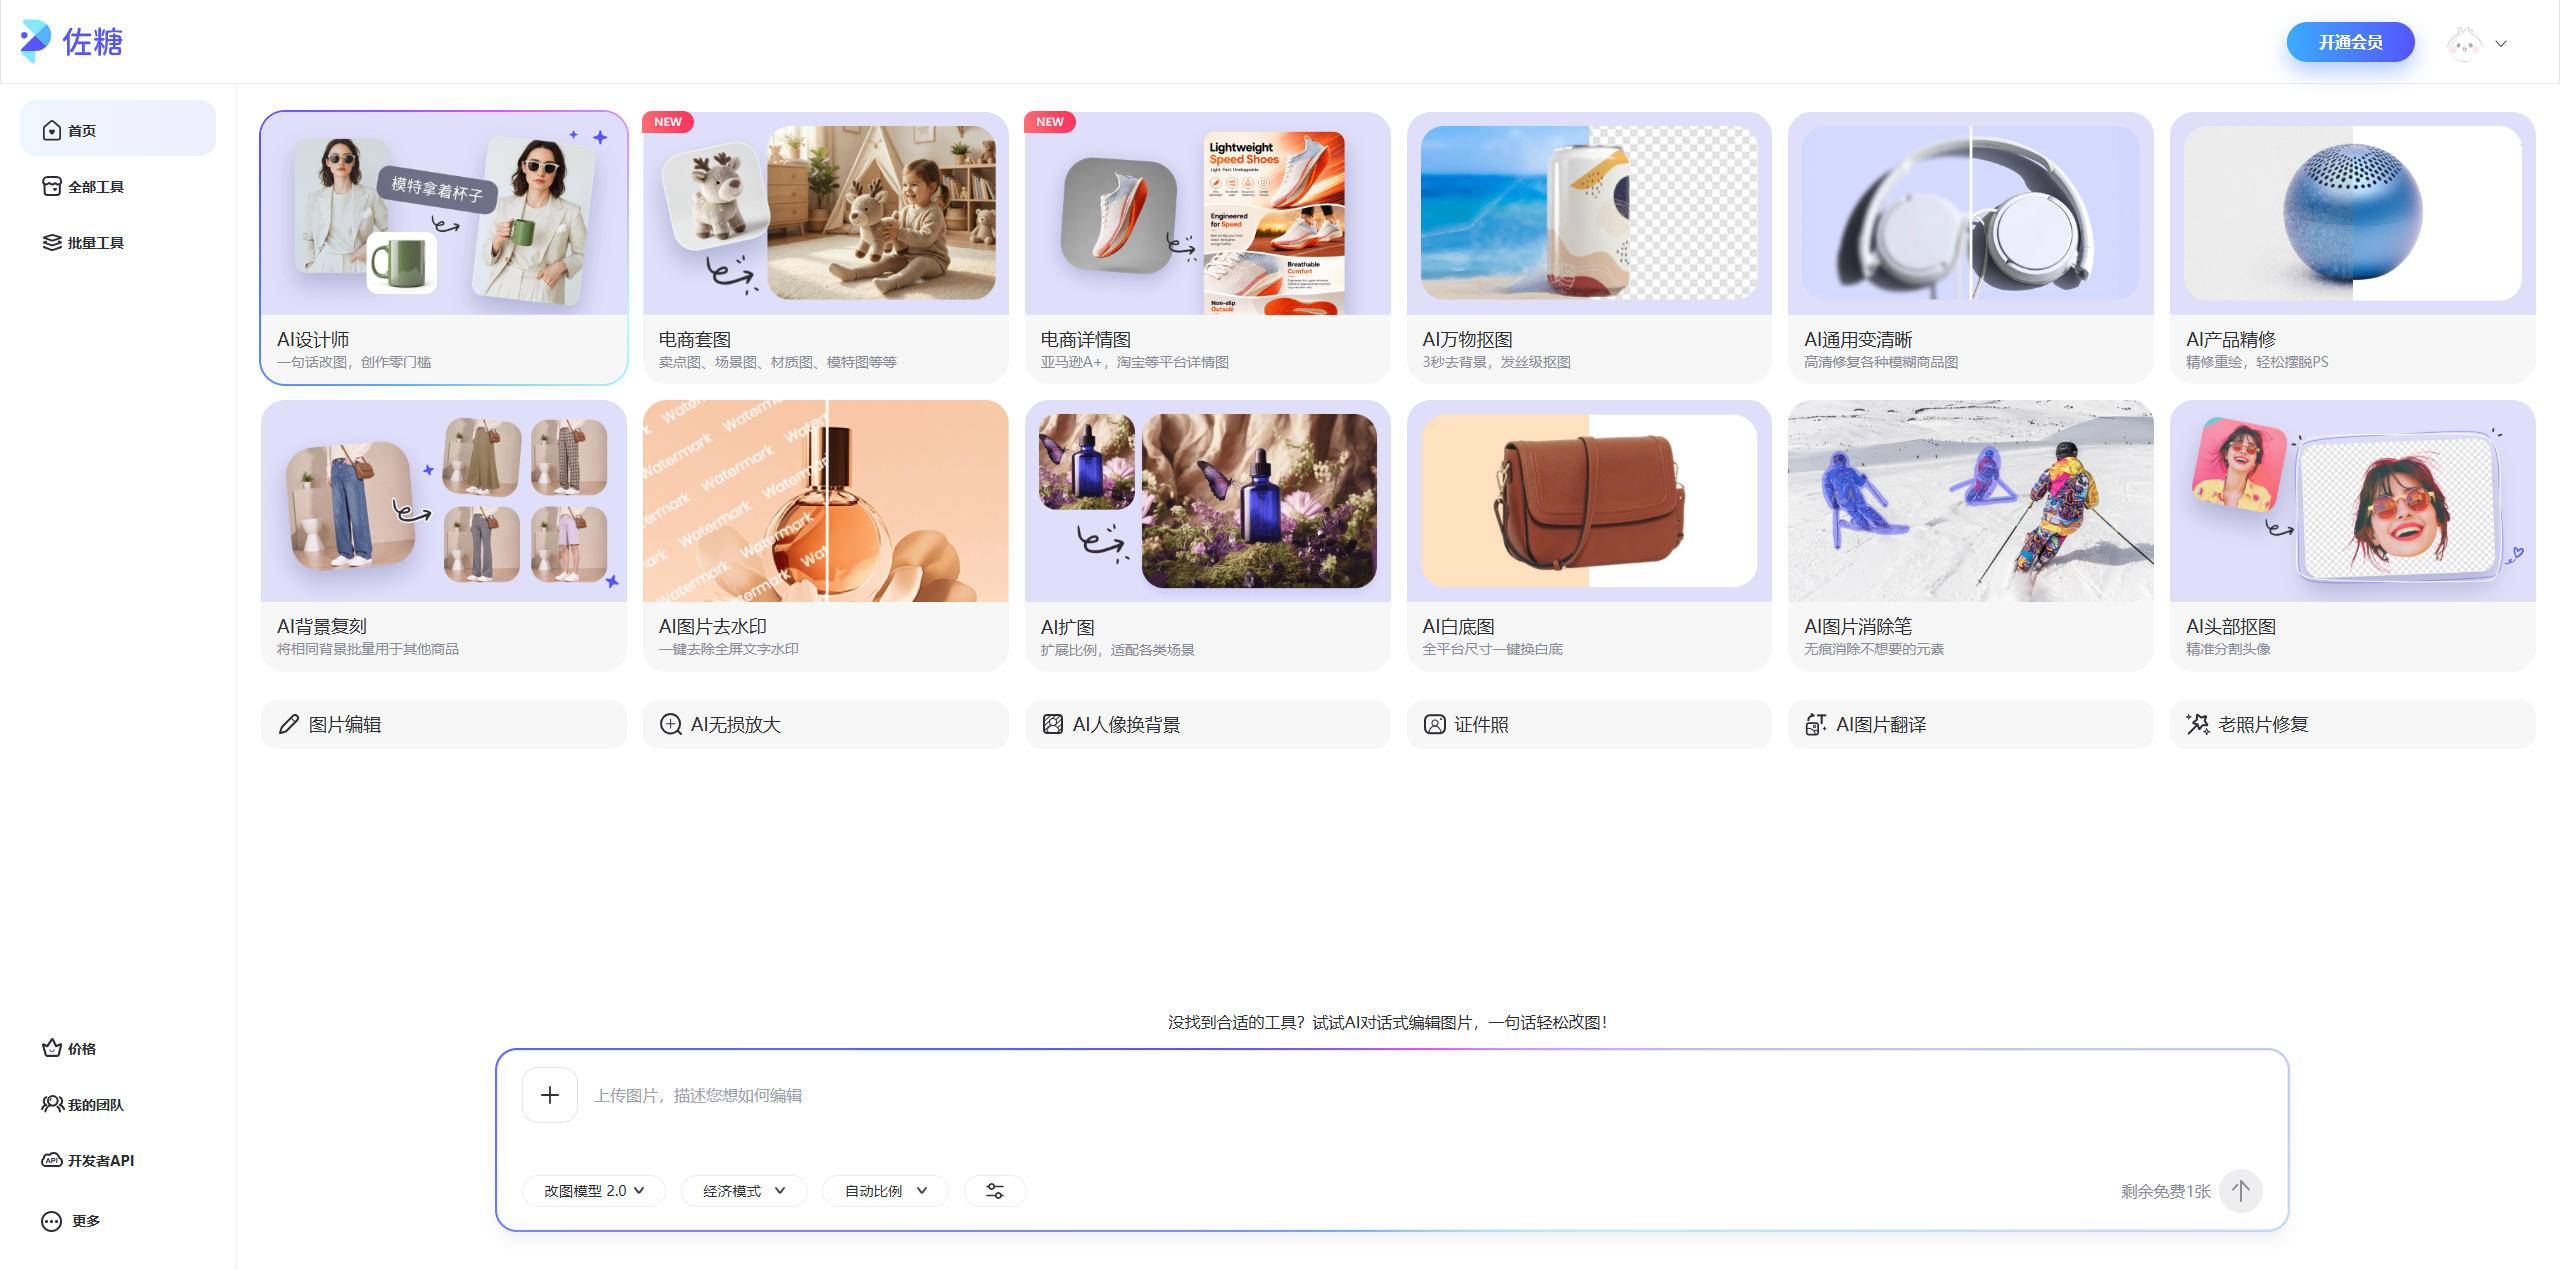Click the user avatar icon
The image size is (2560, 1270).
[2464, 43]
